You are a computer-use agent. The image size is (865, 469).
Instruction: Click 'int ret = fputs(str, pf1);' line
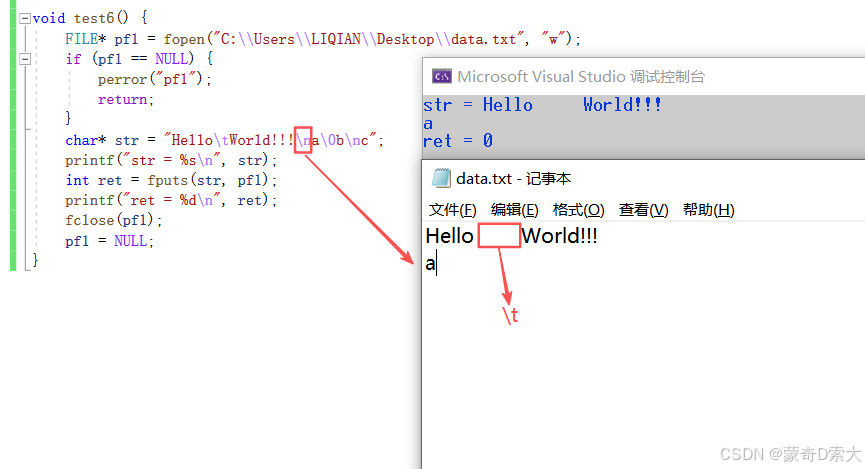coord(171,180)
